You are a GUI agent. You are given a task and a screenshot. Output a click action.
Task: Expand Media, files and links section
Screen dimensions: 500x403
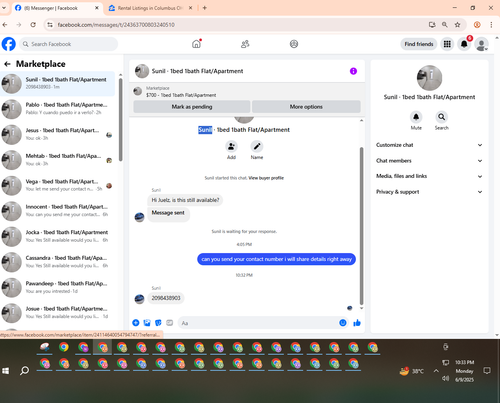(429, 176)
